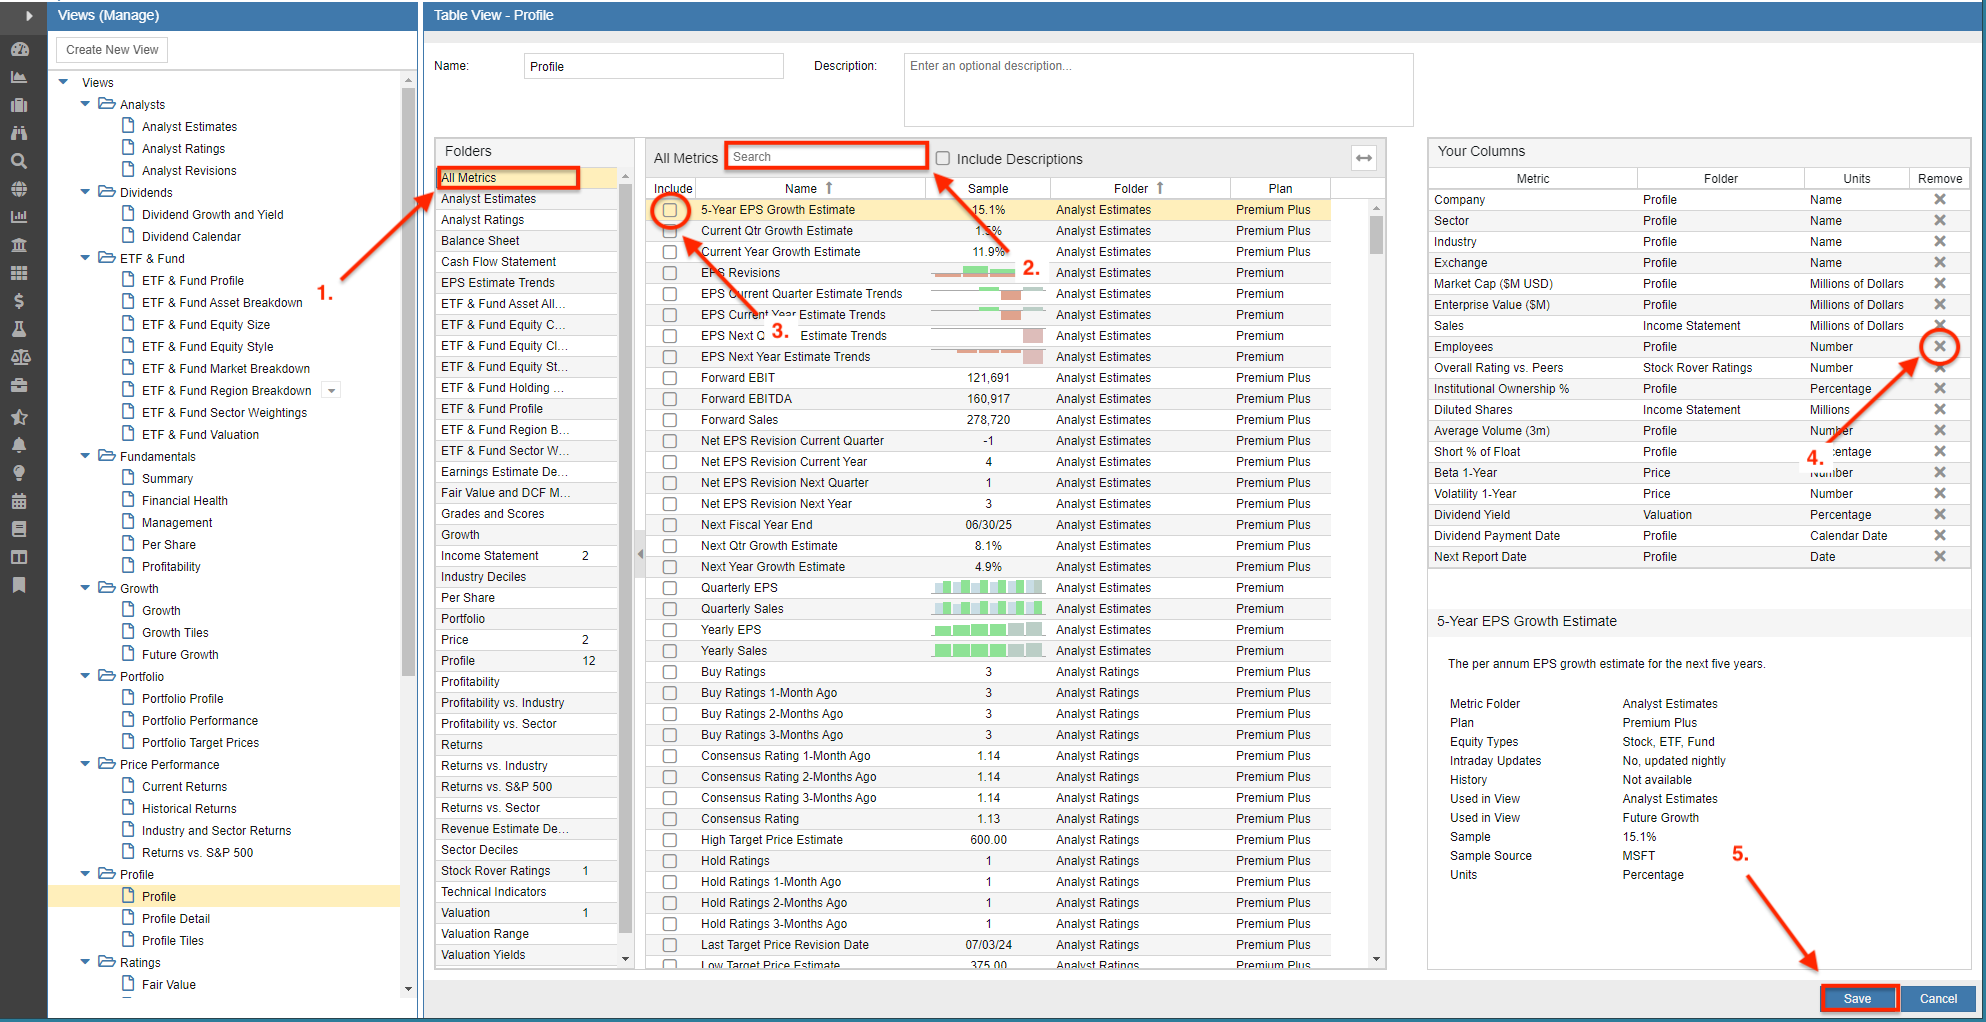
Task: Click the Description text area
Action: tap(1158, 90)
